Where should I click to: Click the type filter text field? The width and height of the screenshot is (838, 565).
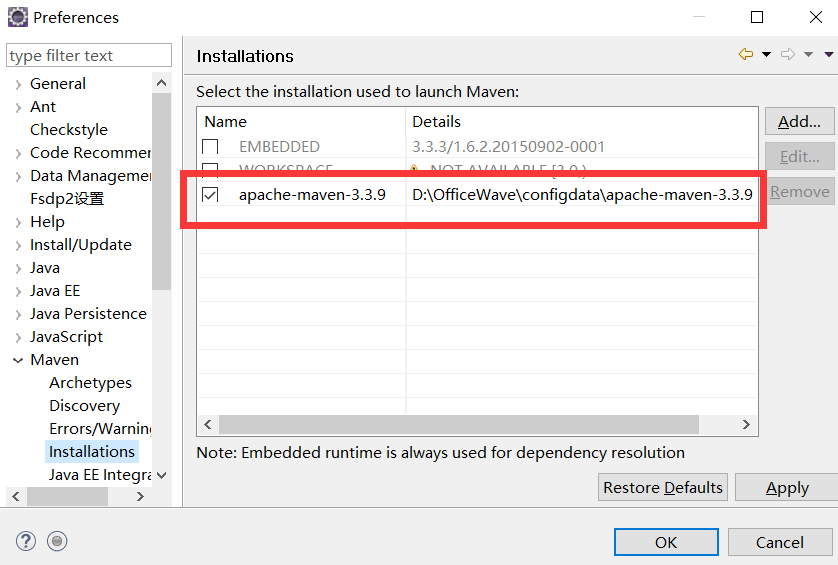tap(89, 55)
